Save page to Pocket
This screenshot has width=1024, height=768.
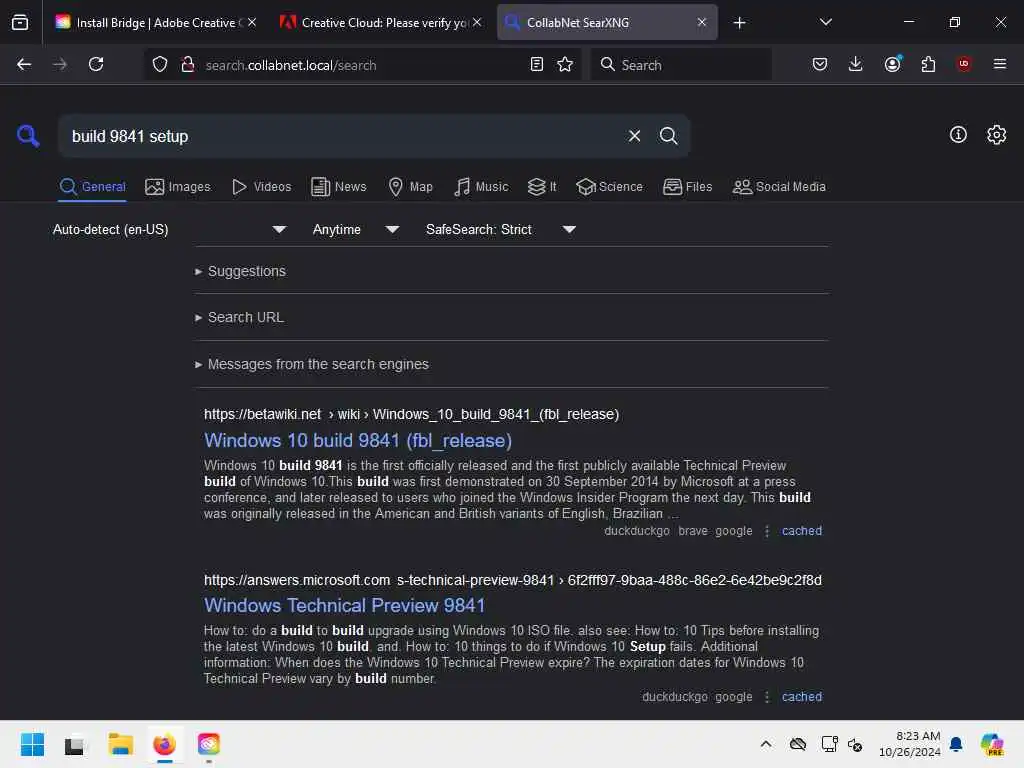coord(820,64)
